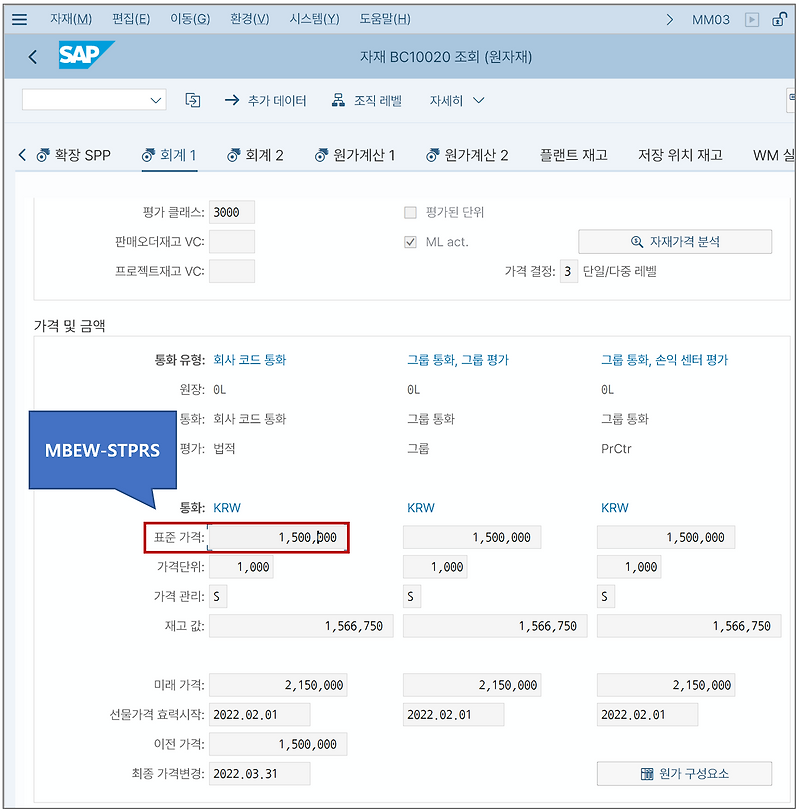Click the 그룹 통화, 손익 센터 평가 link
Image resolution: width=800 pixels, height=811 pixels.
[664, 359]
